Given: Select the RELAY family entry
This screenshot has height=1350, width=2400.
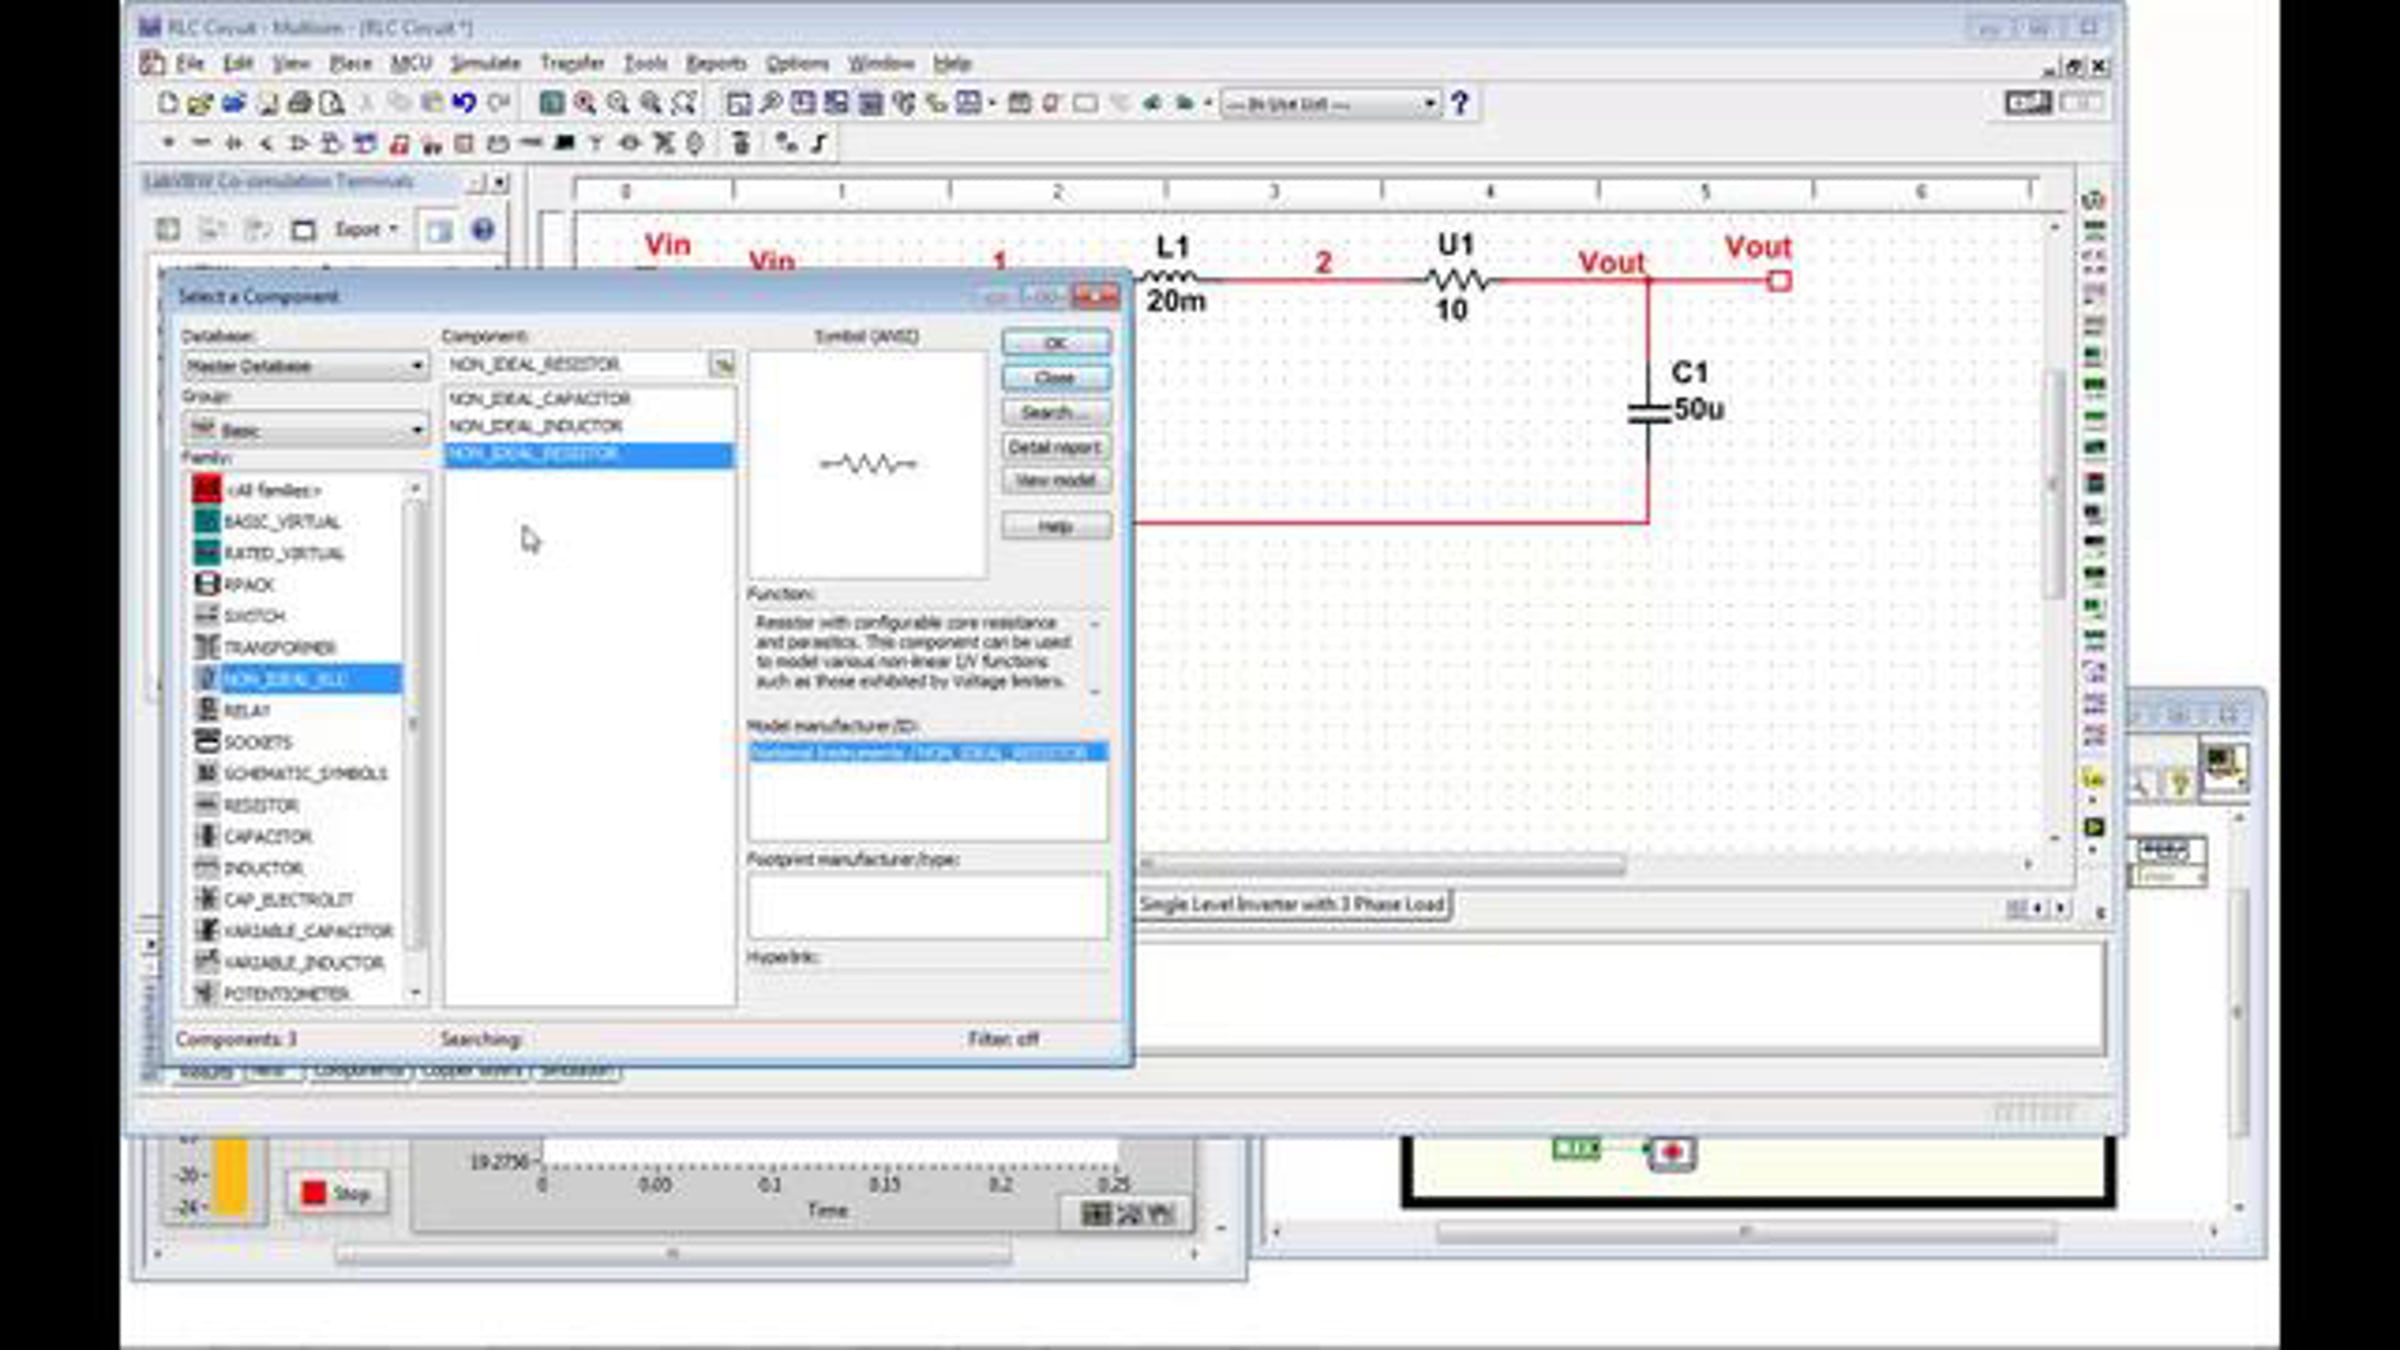Looking at the screenshot, I should pyautogui.click(x=247, y=711).
